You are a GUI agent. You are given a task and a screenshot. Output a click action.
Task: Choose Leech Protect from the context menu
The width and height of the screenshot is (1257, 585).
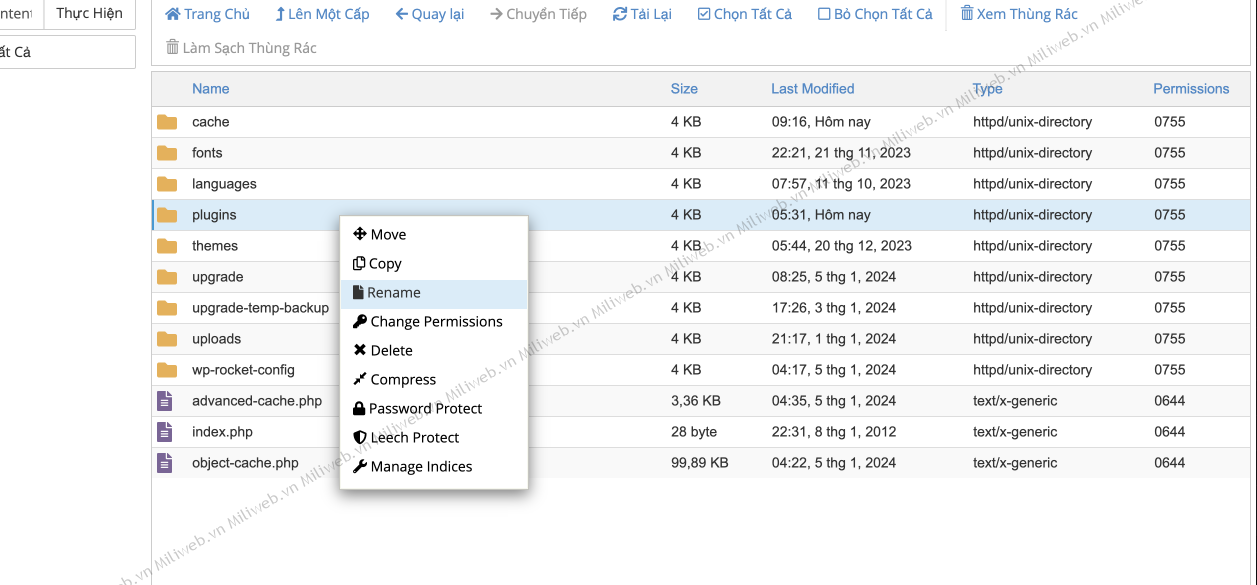[x=413, y=437]
